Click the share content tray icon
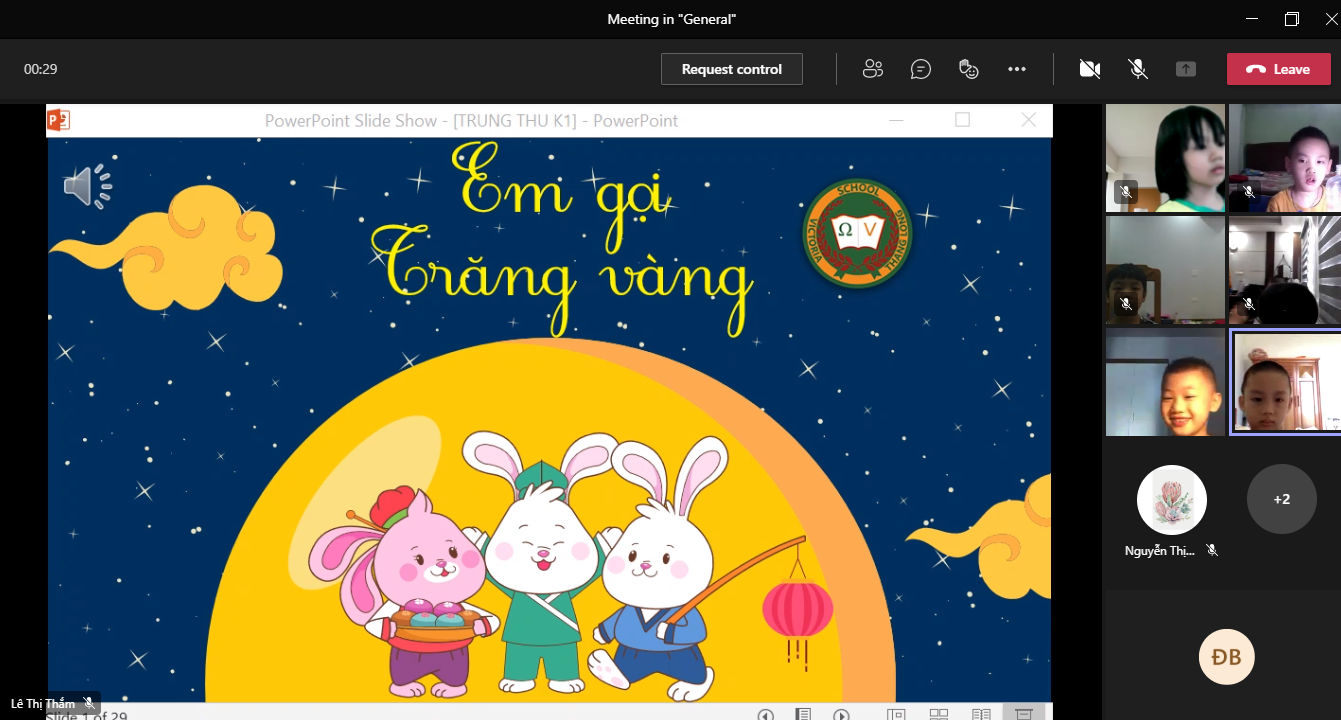Screen dimensions: 1341x720 click(1185, 69)
